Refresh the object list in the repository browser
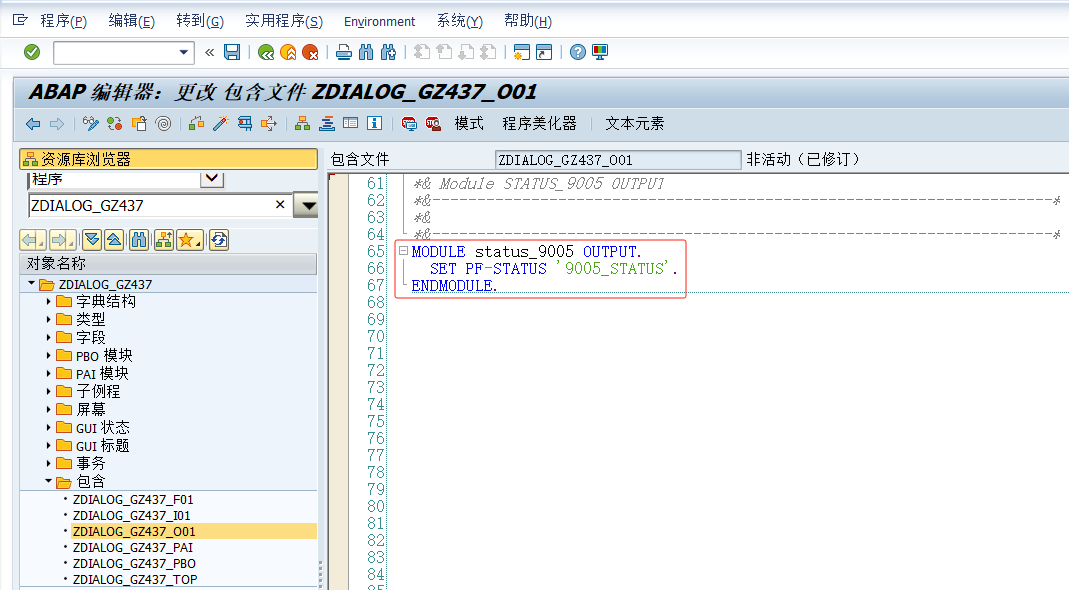Screen dimensions: 1069x590 (218, 239)
